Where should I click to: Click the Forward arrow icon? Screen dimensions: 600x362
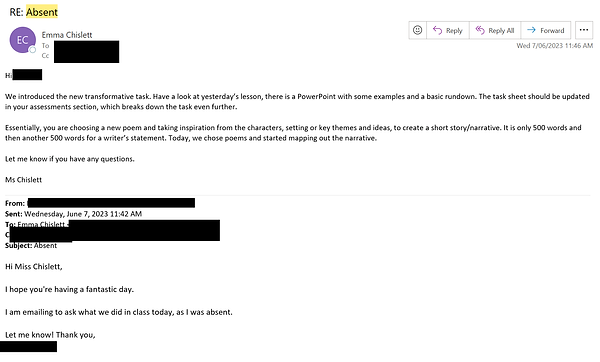click(531, 30)
